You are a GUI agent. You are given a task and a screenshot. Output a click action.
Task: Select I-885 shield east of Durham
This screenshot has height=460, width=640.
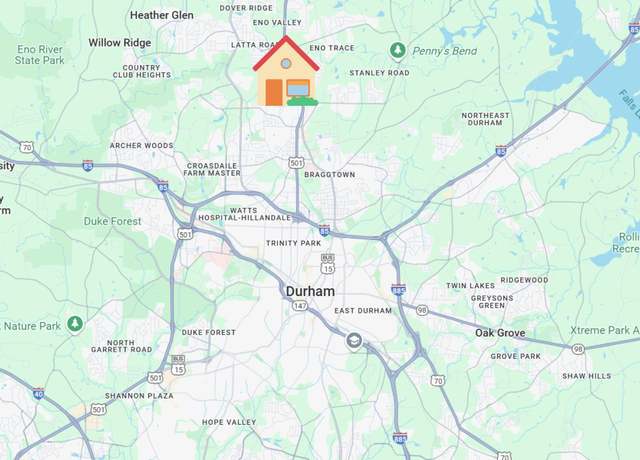398,289
